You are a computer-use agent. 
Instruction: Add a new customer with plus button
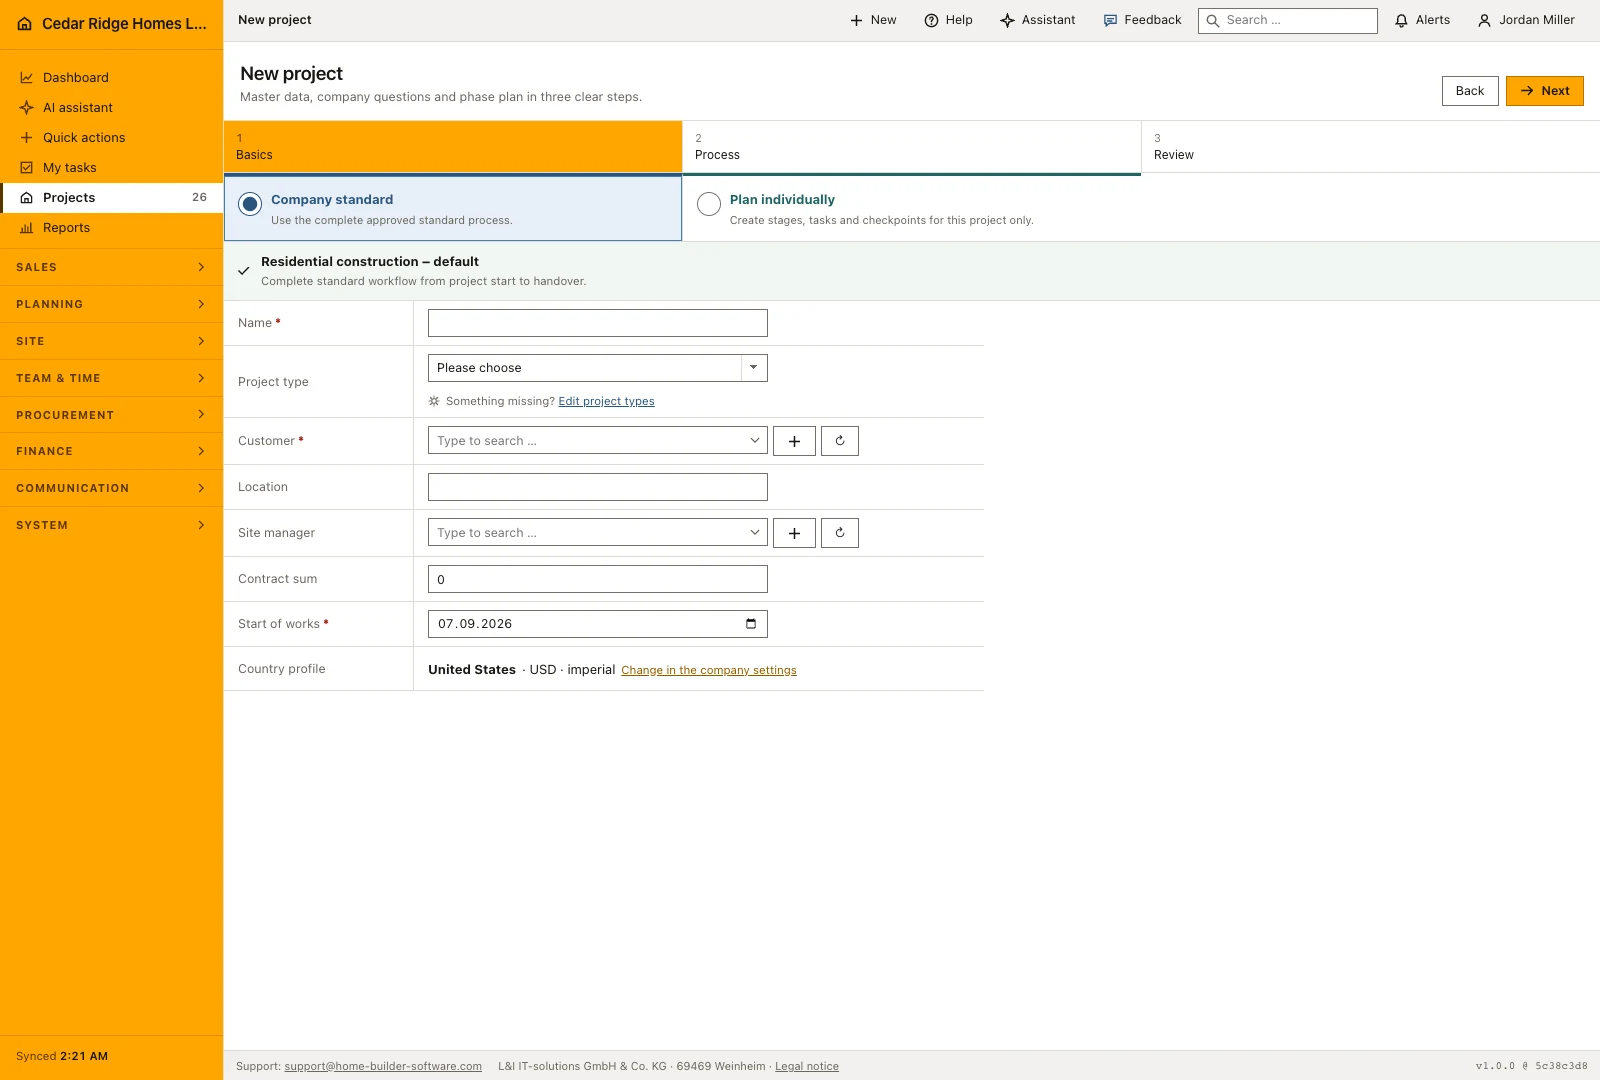(x=794, y=441)
